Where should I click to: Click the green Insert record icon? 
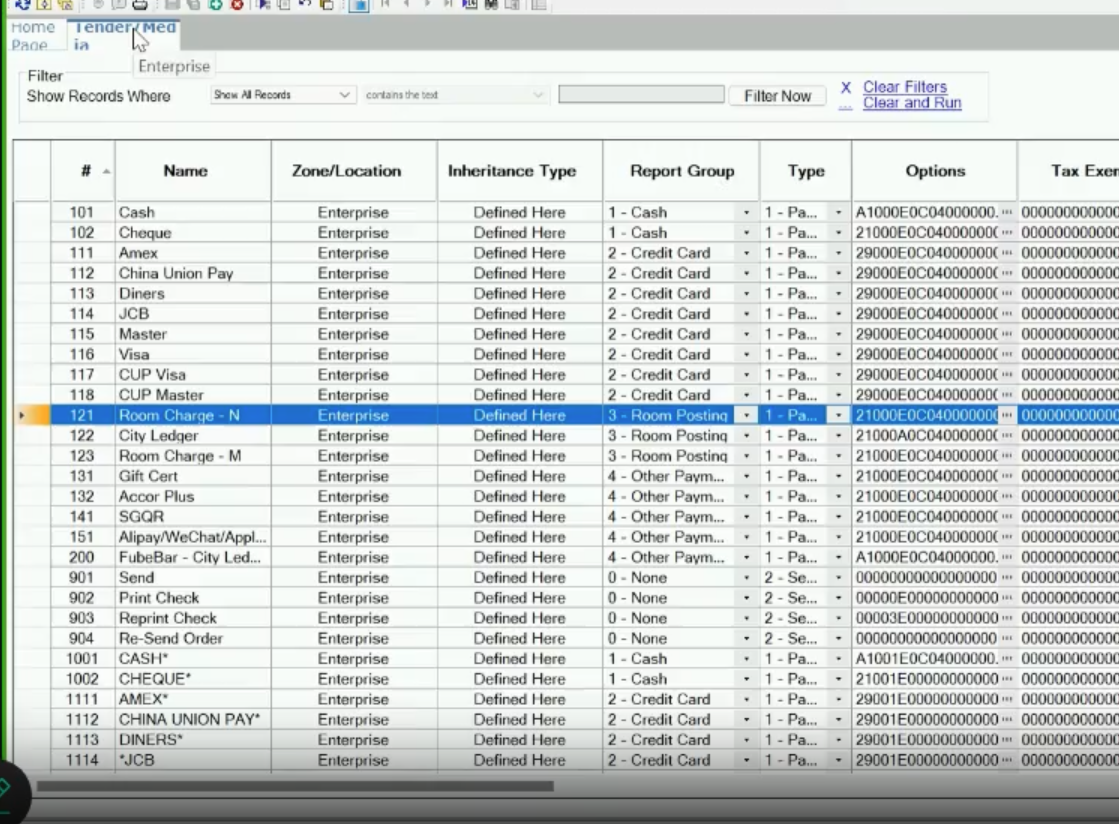pyautogui.click(x=215, y=5)
